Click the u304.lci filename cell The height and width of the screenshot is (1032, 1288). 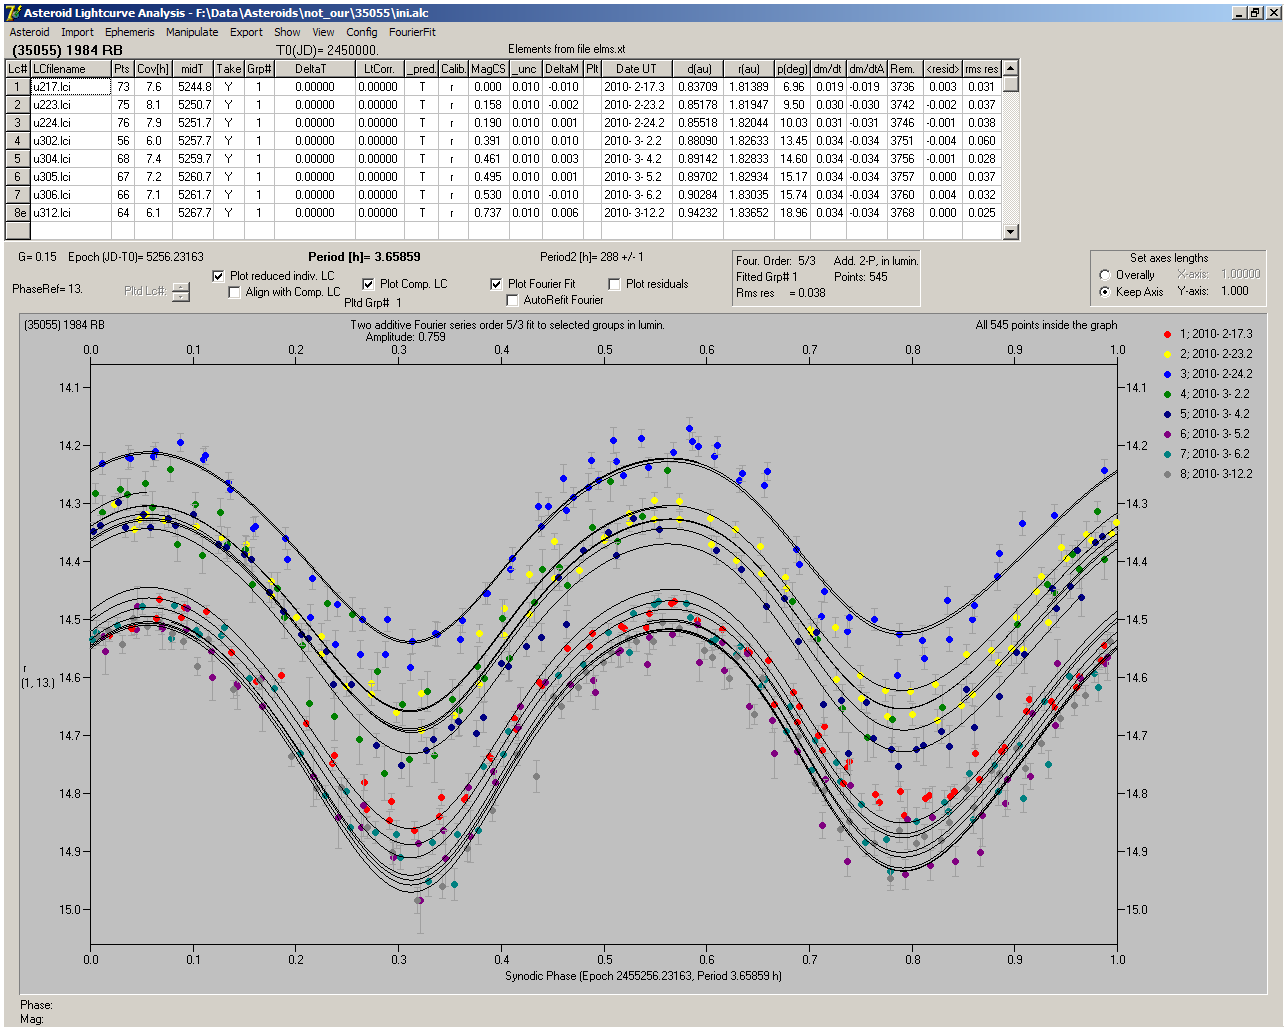[70, 159]
